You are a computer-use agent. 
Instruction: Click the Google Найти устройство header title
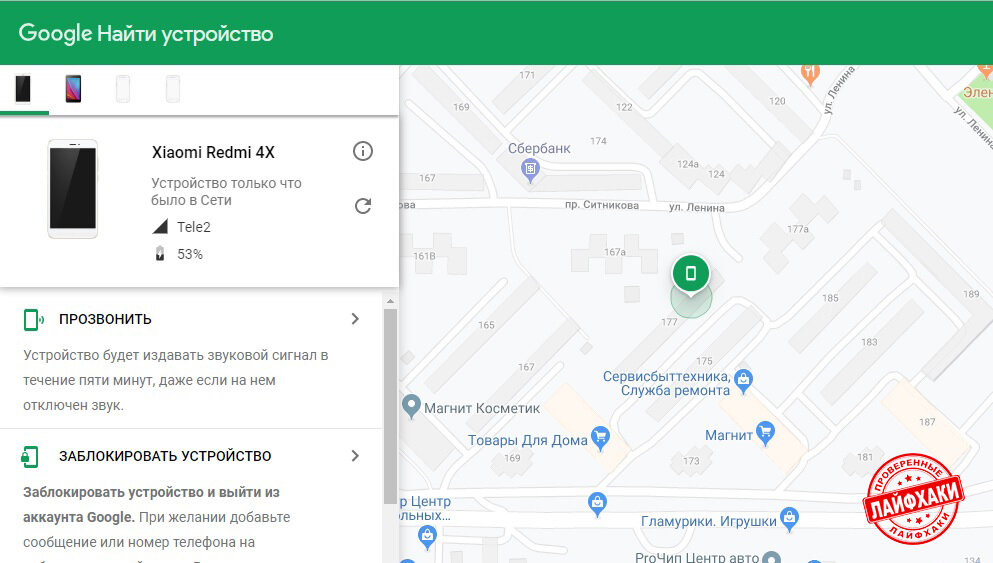(x=146, y=33)
